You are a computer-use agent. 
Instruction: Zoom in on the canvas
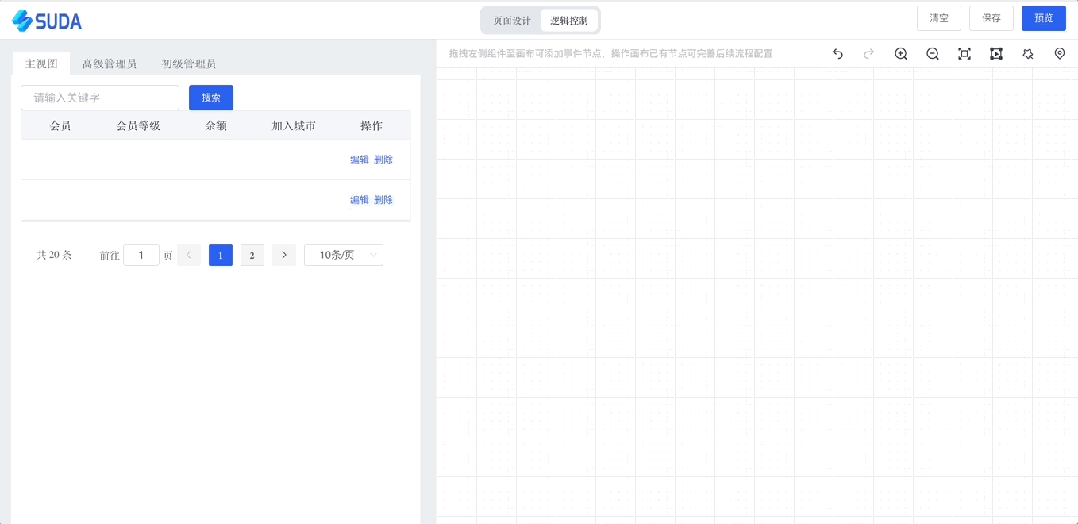[x=901, y=54]
